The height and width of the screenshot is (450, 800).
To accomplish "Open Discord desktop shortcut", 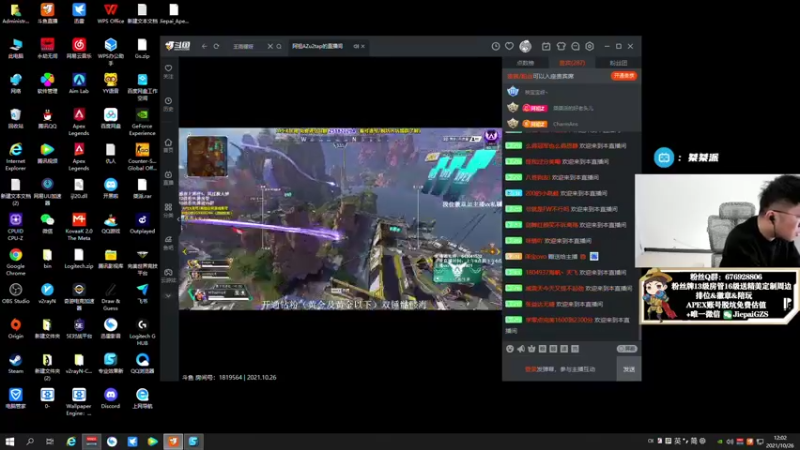I will tap(110, 398).
